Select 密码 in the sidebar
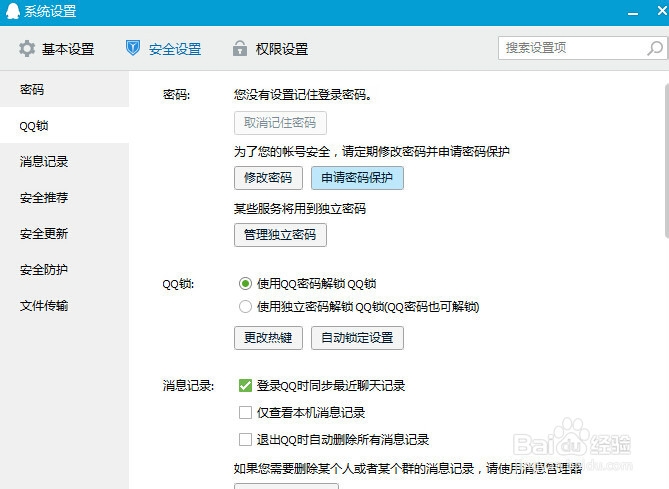 (64, 89)
